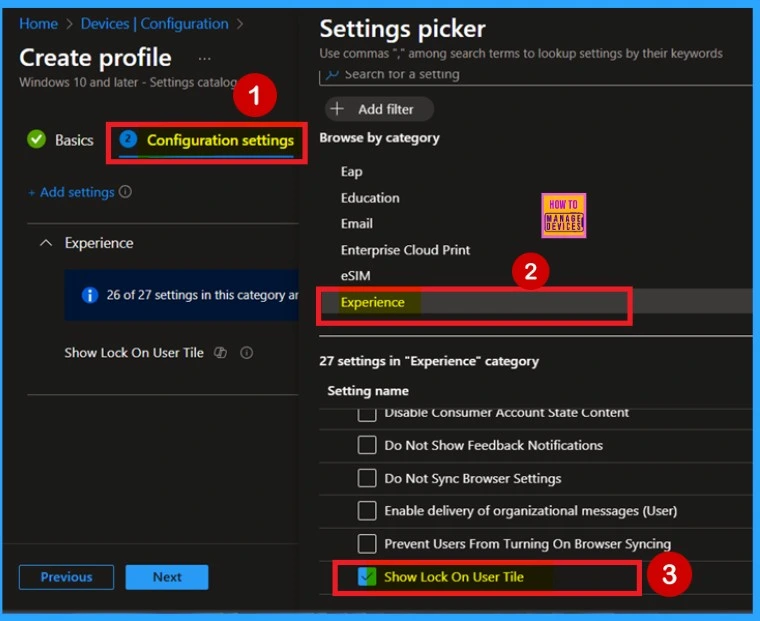The image size is (760, 621).
Task: Click the Prevent Users From Turning On Browser Syncing label
Action: click(527, 544)
